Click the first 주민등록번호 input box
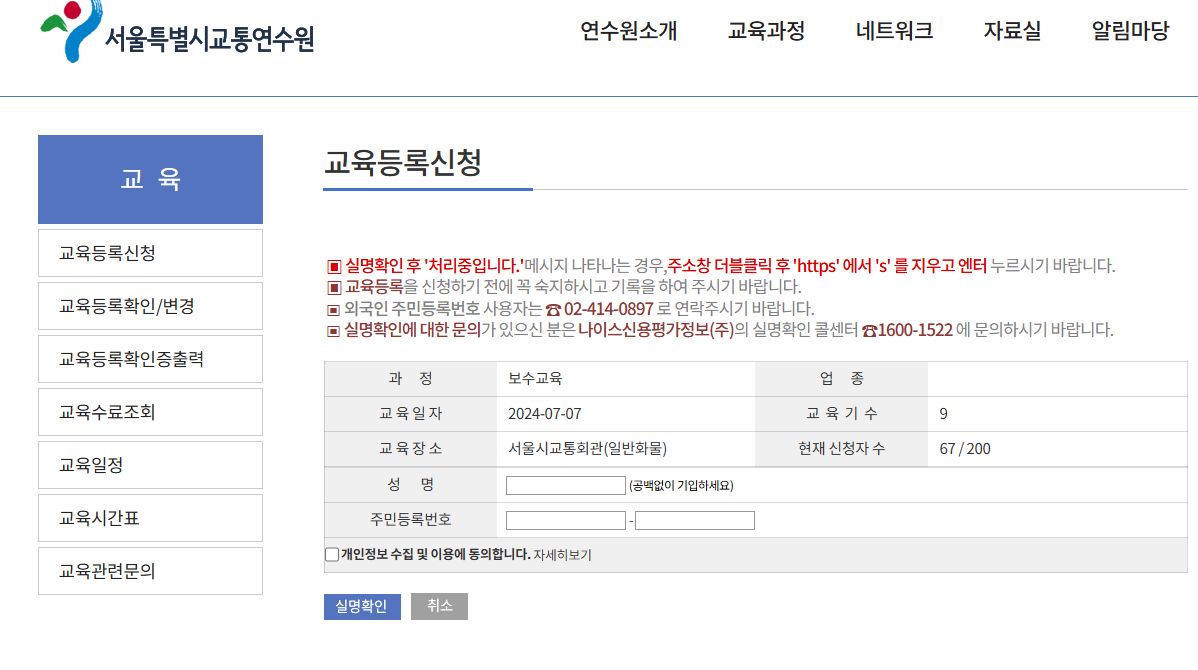Screen dimensions: 1198x670 coord(565,519)
